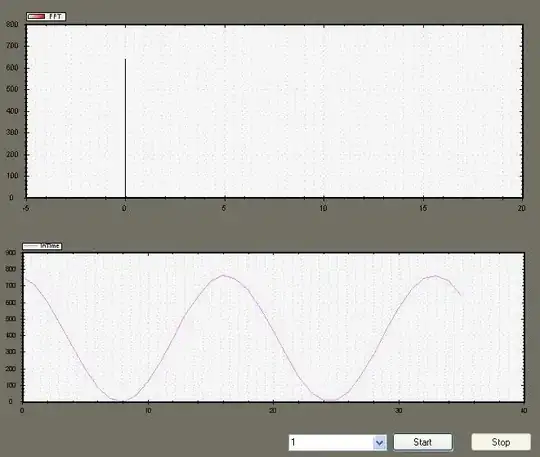Click the red FFT legend color marker

coord(37,17)
